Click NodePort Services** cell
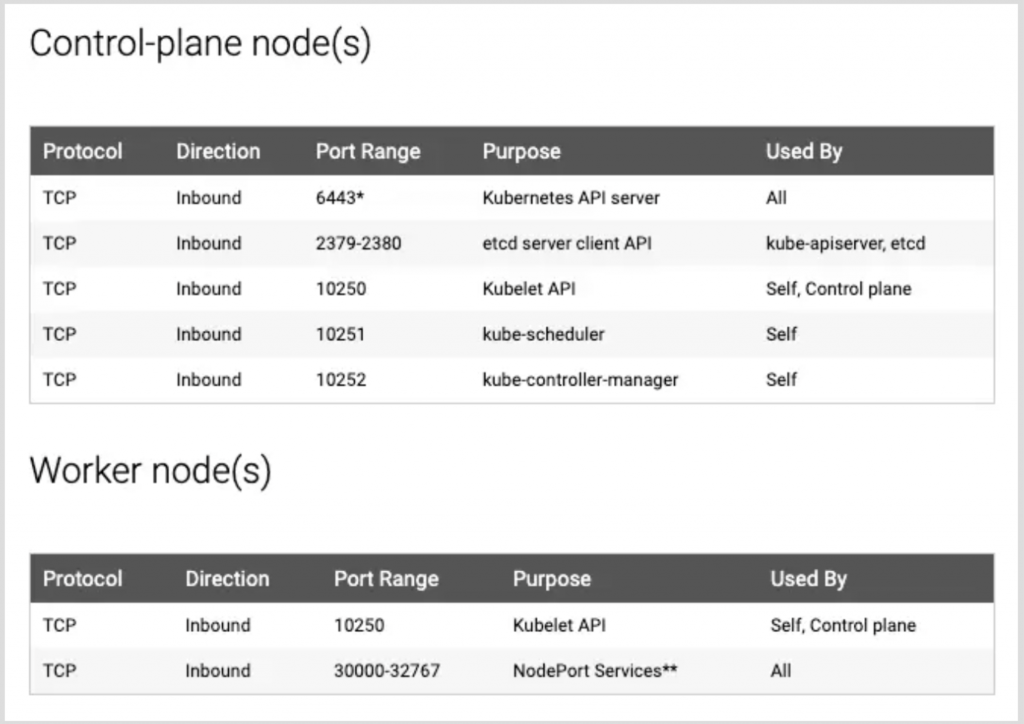The image size is (1024, 724). pyautogui.click(x=595, y=670)
